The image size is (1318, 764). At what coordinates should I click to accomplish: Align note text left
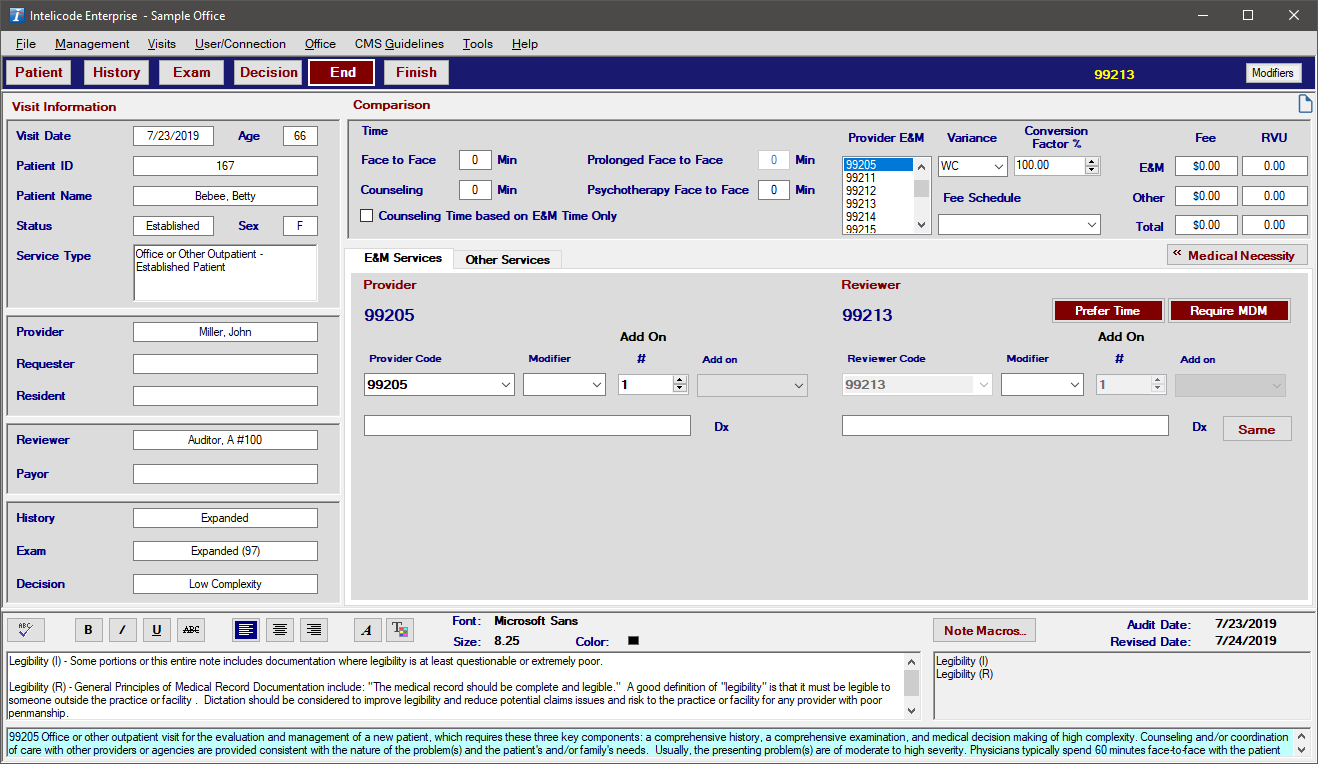click(246, 629)
